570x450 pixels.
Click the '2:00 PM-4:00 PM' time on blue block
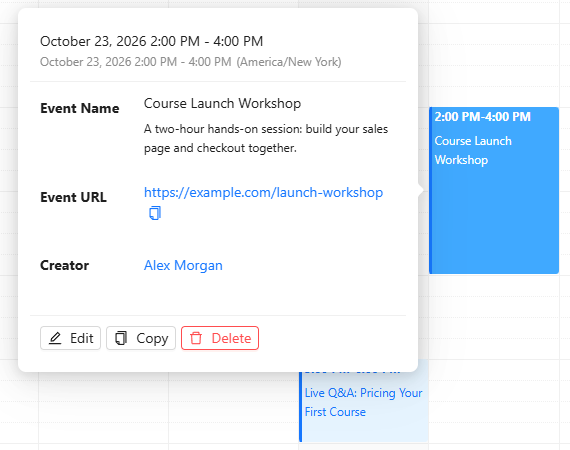click(x=483, y=117)
